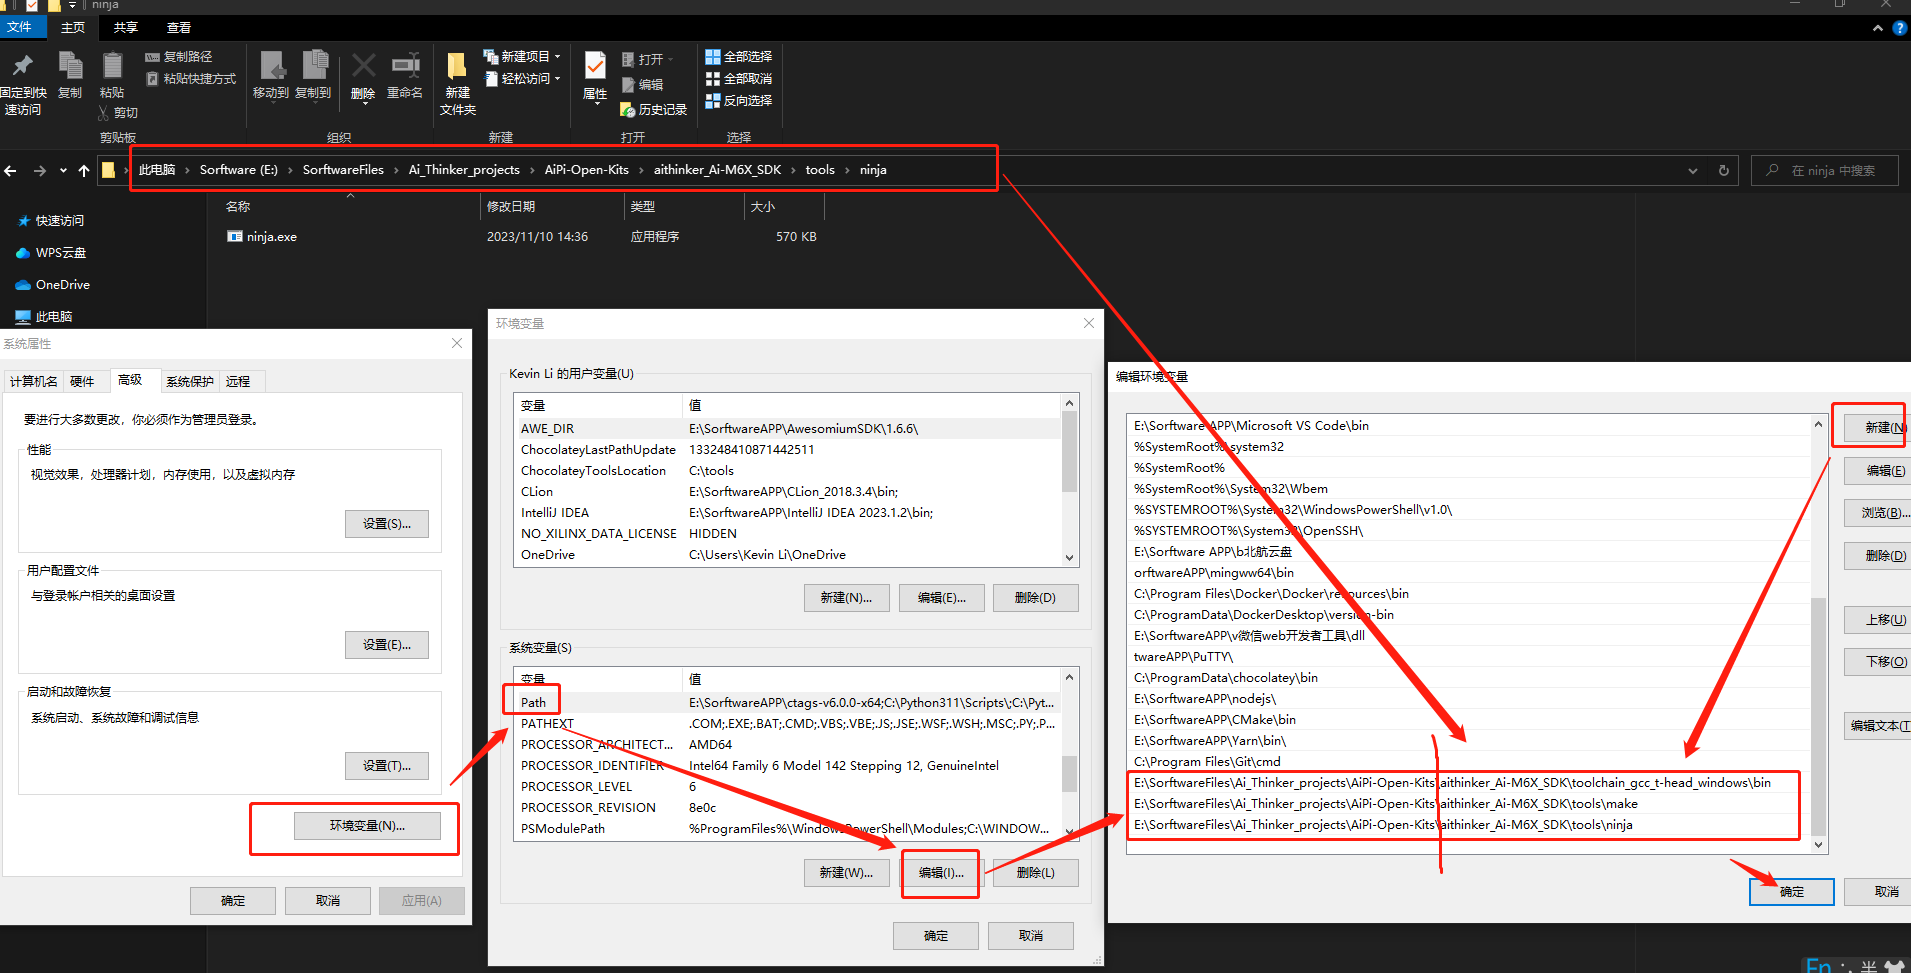
Task: Click the Delete (删除) X icon
Action: pos(364,67)
